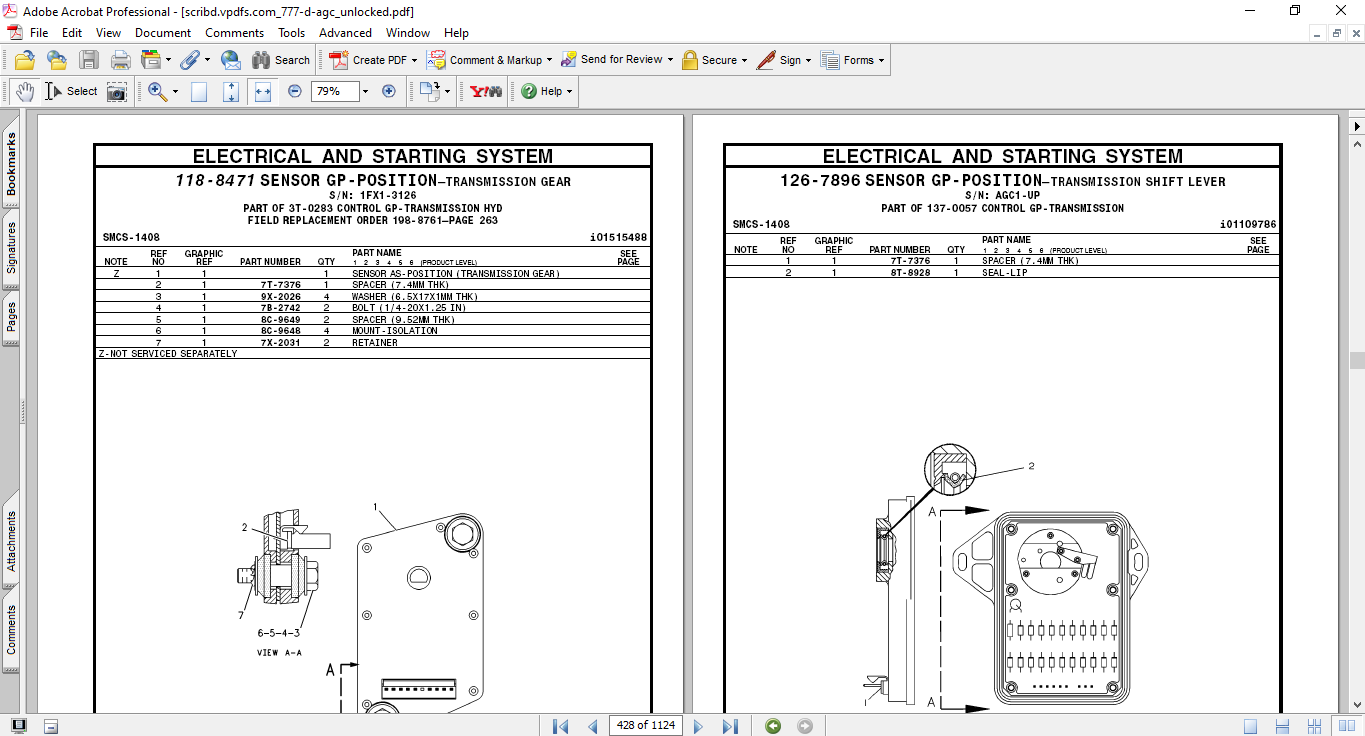Screen dimensions: 1365x736
Task: Click the zoom out minus button
Action: pyautogui.click(x=295, y=91)
